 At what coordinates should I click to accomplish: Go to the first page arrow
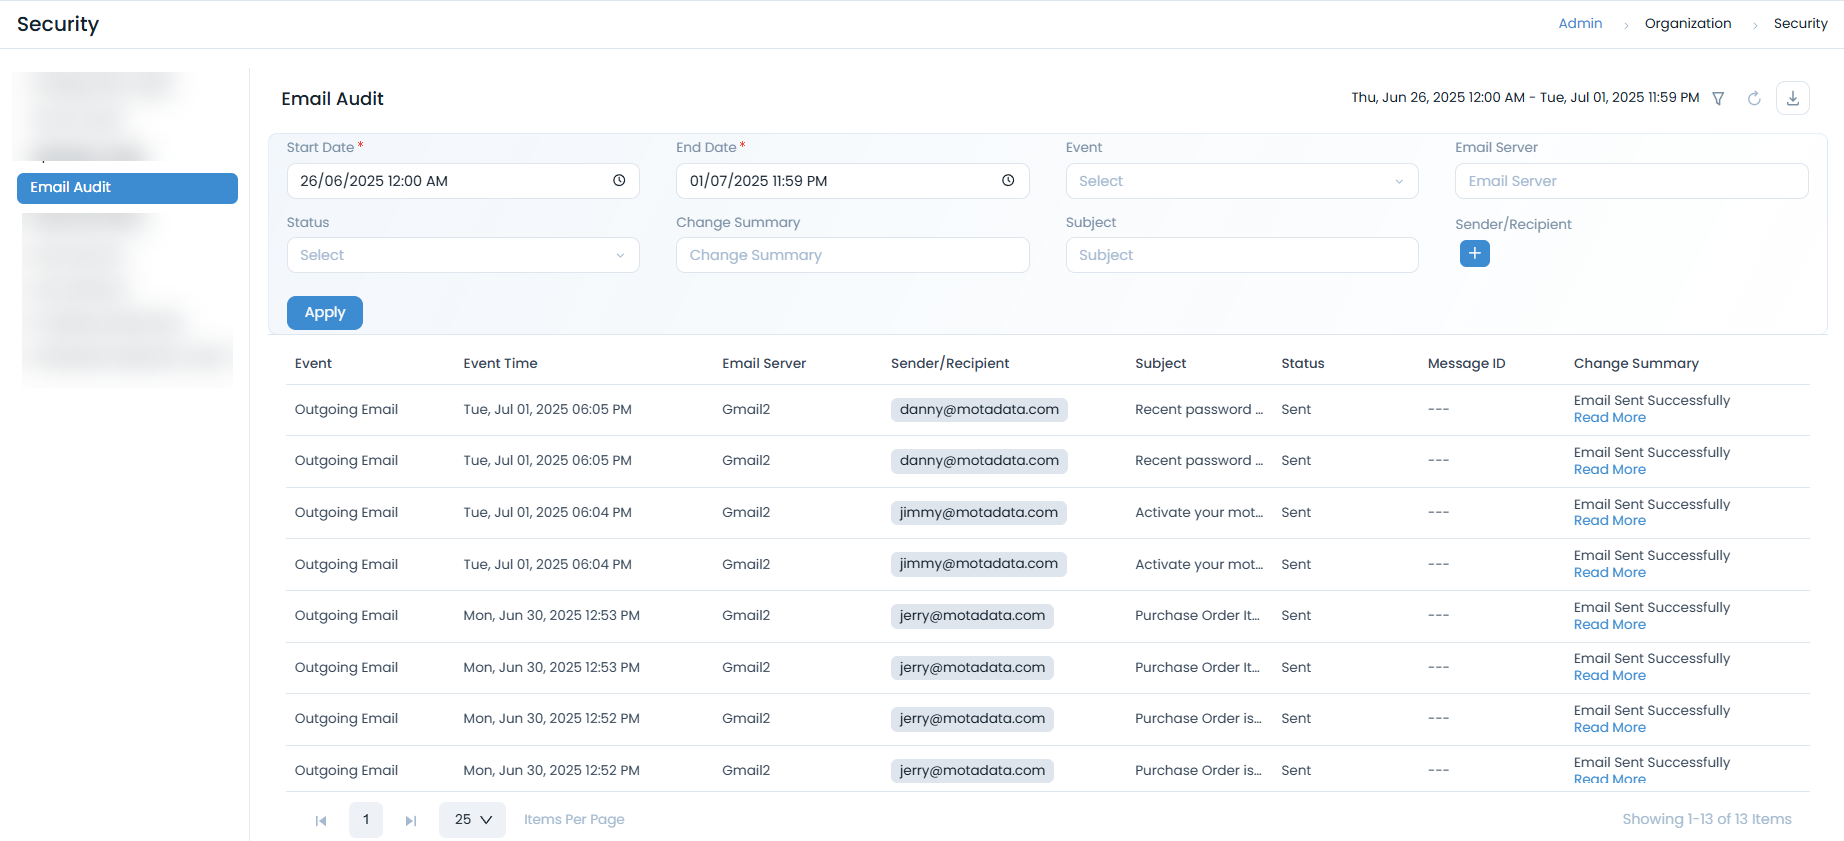tap(321, 820)
